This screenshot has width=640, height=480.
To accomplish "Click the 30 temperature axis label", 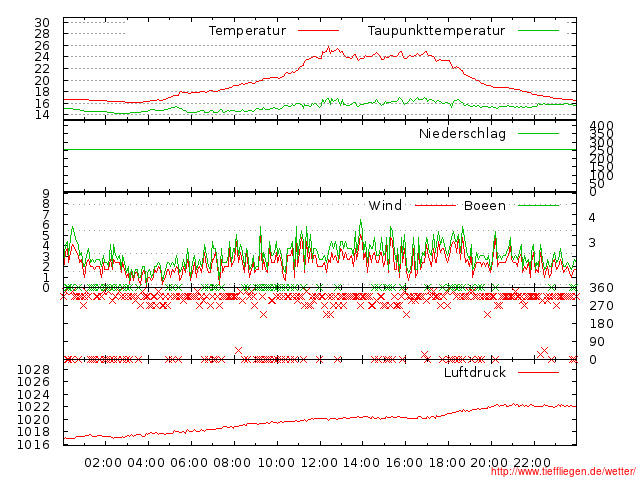I will [42, 23].
